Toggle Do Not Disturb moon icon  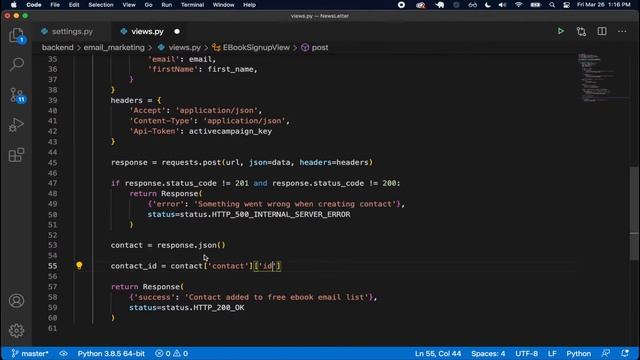click(488, 5)
